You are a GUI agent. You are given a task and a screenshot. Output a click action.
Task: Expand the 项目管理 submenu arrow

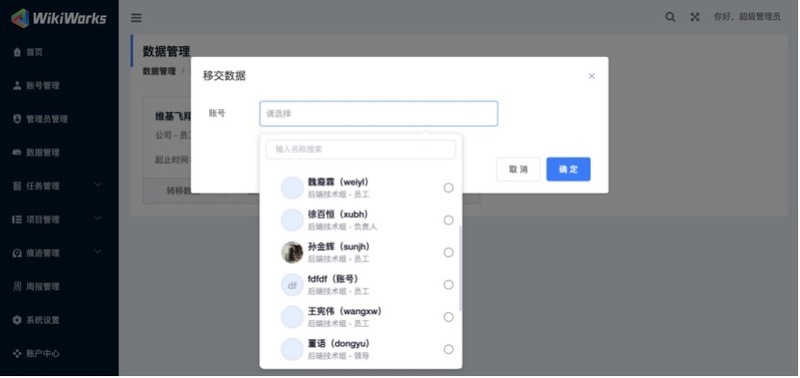98,218
